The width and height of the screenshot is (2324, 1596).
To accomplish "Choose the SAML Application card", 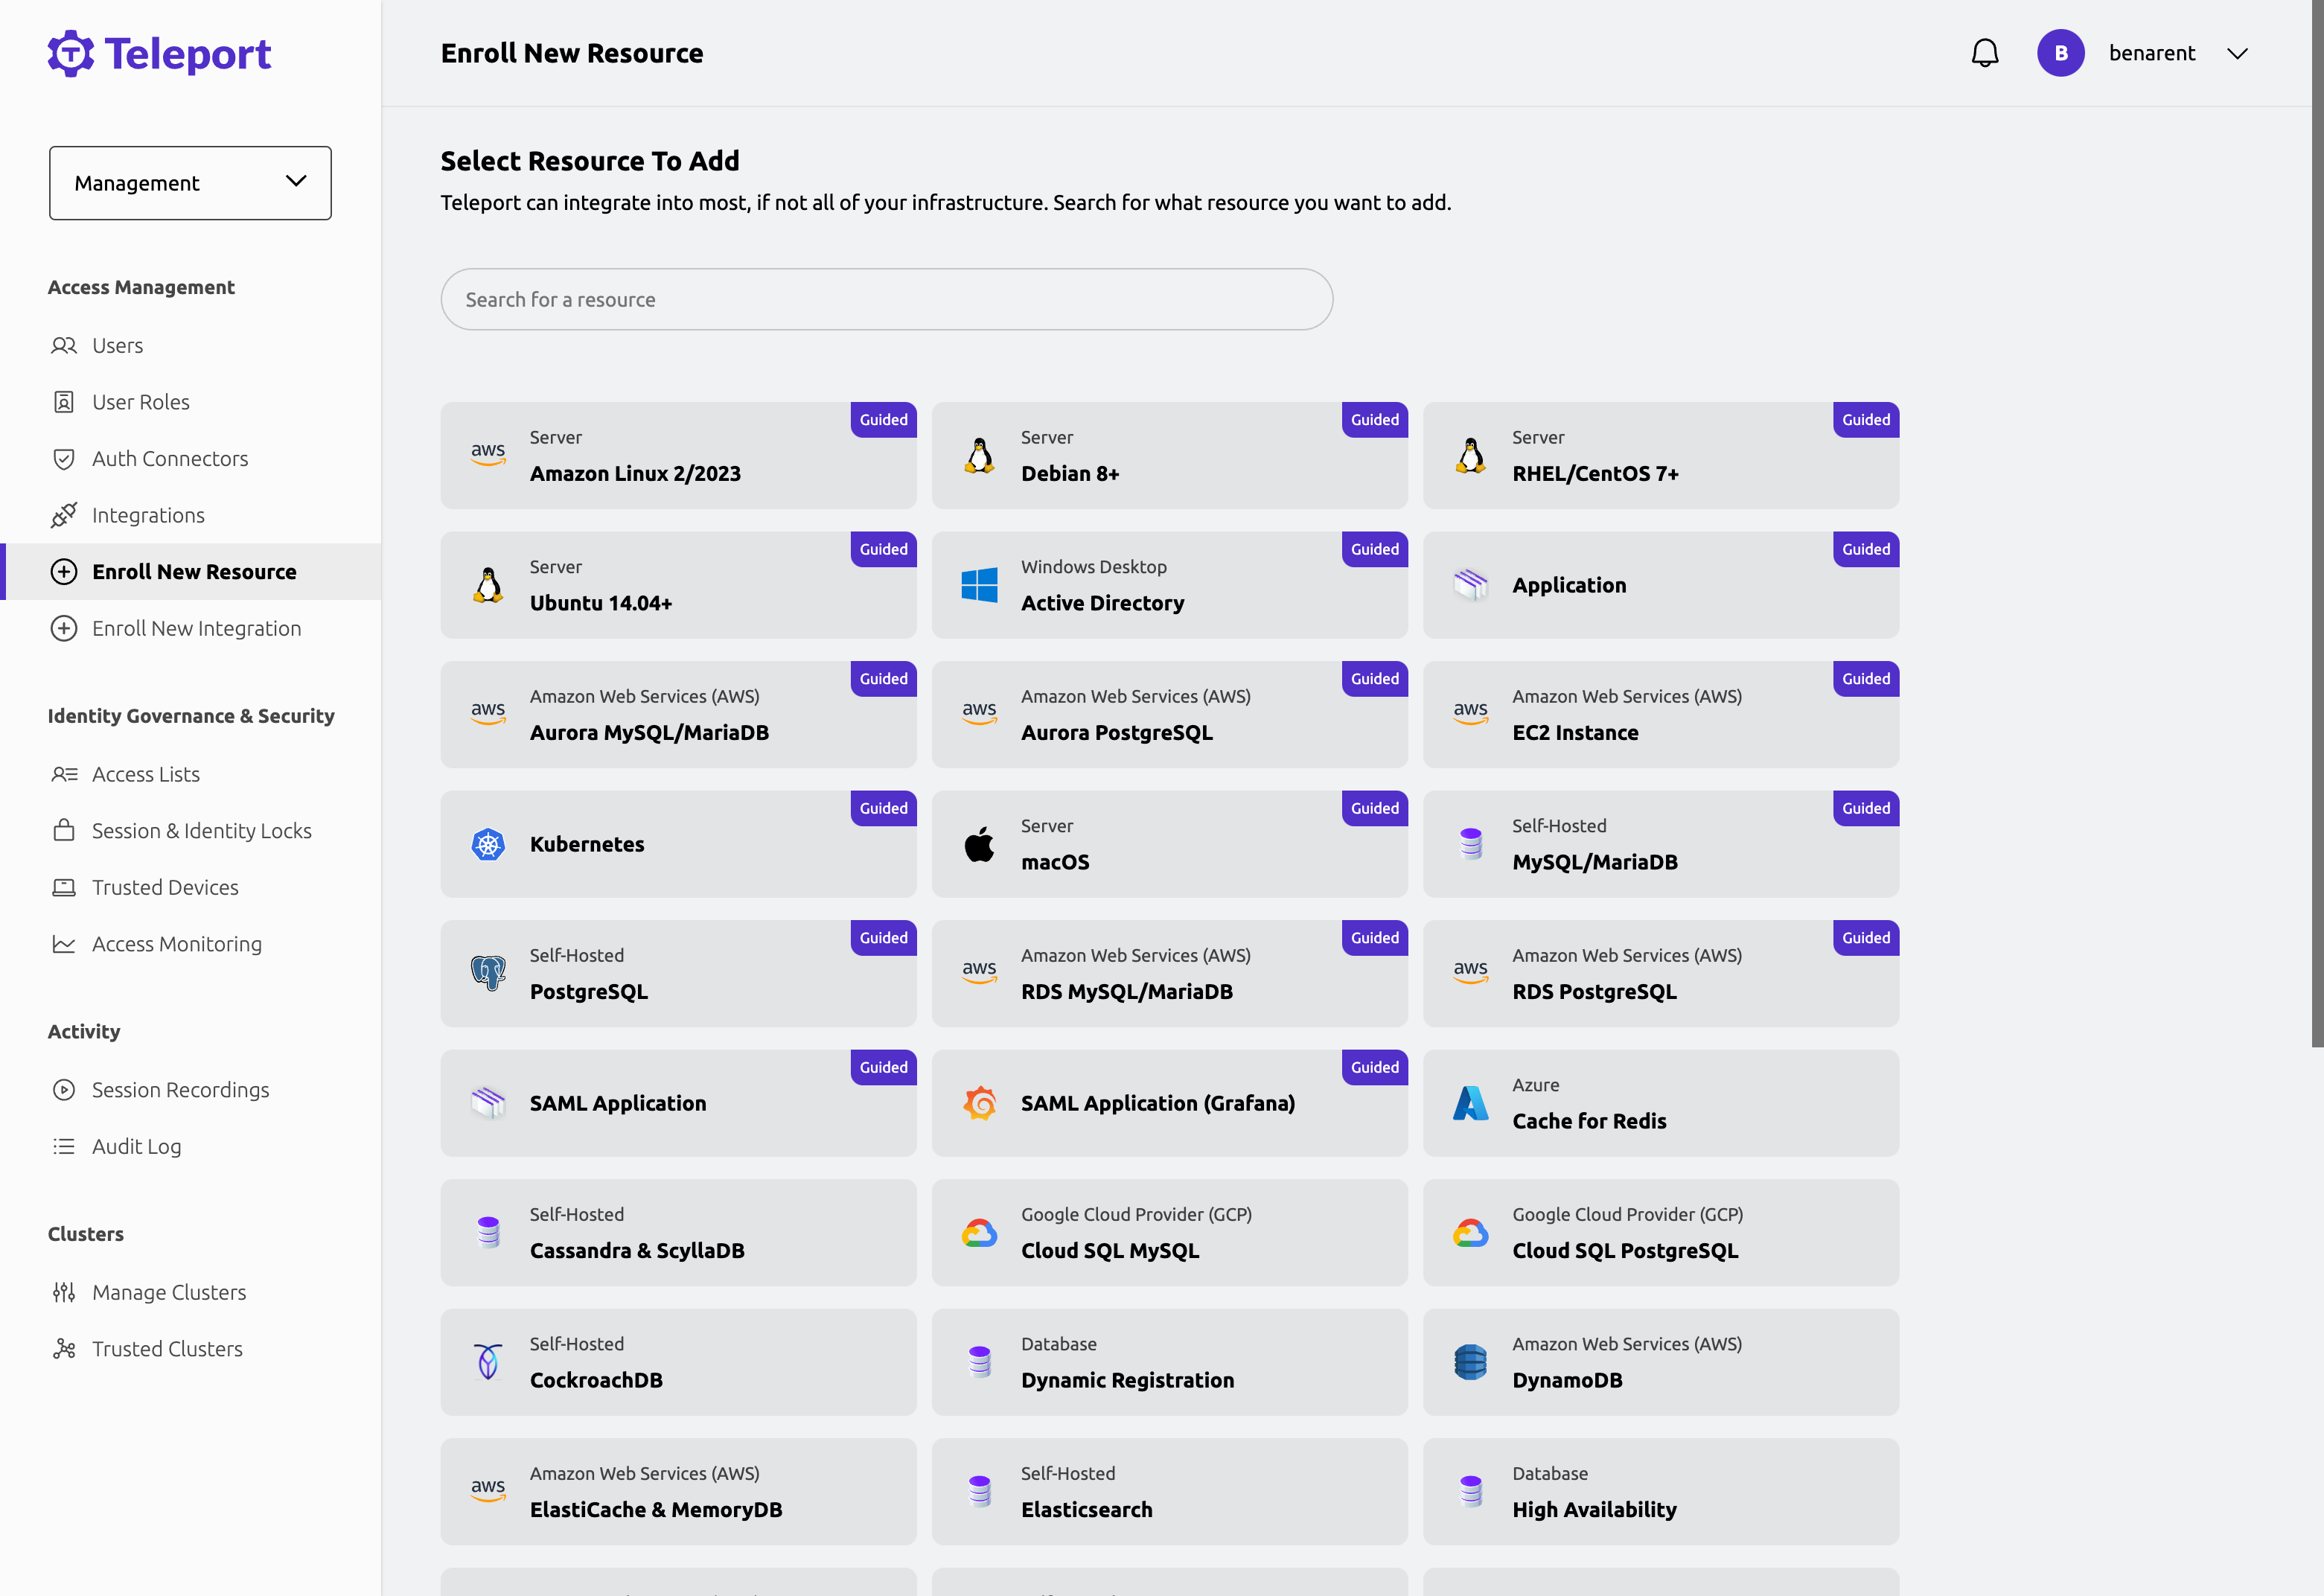I will click(x=678, y=1103).
